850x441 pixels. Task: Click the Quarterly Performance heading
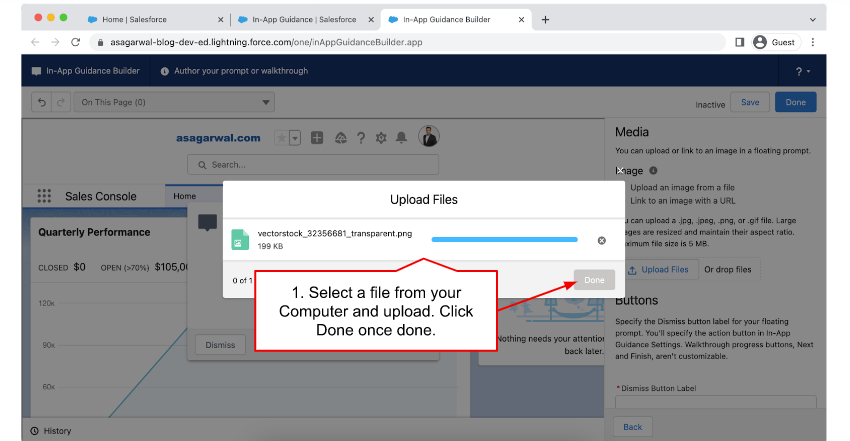tap(94, 232)
